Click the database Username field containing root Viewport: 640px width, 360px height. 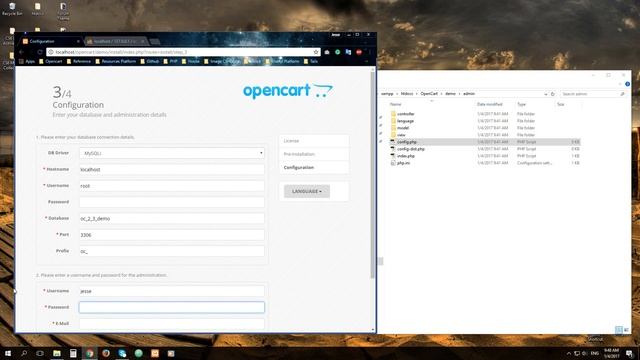(172, 186)
